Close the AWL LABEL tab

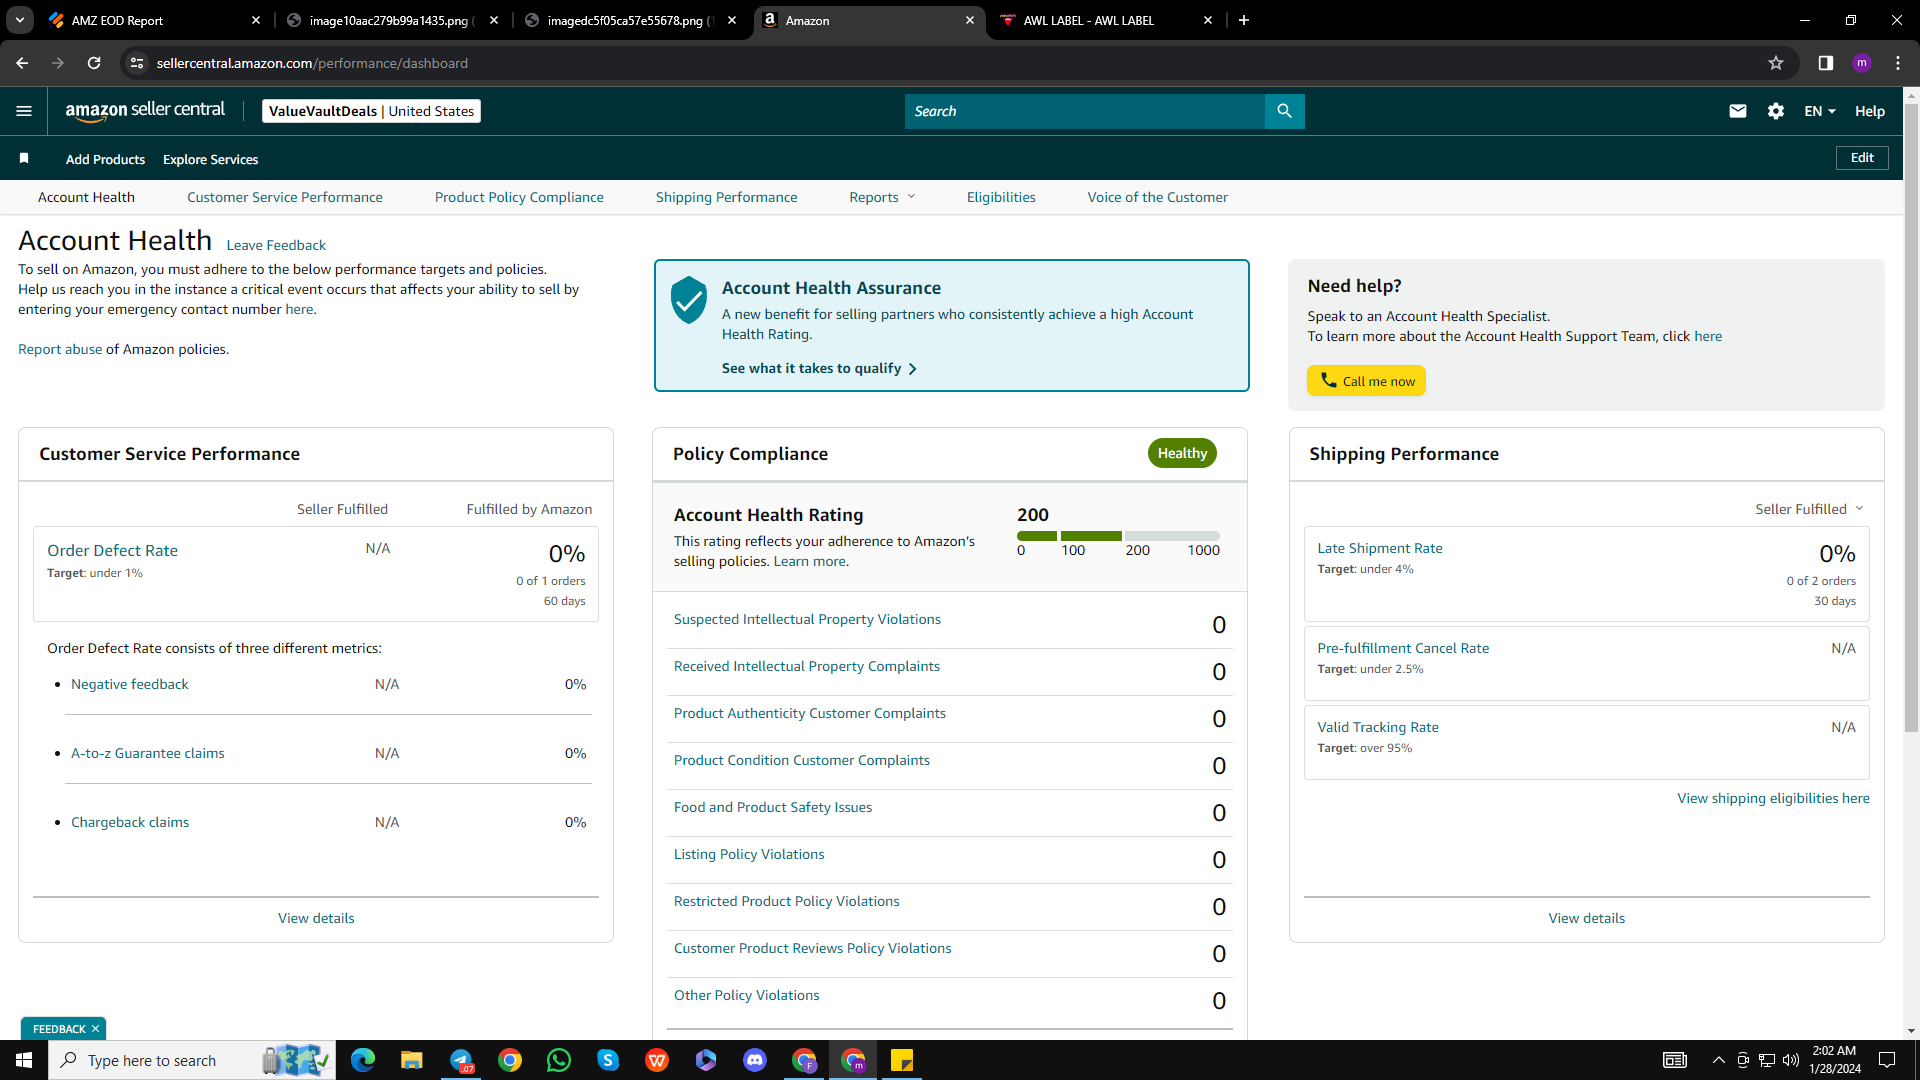(1208, 20)
